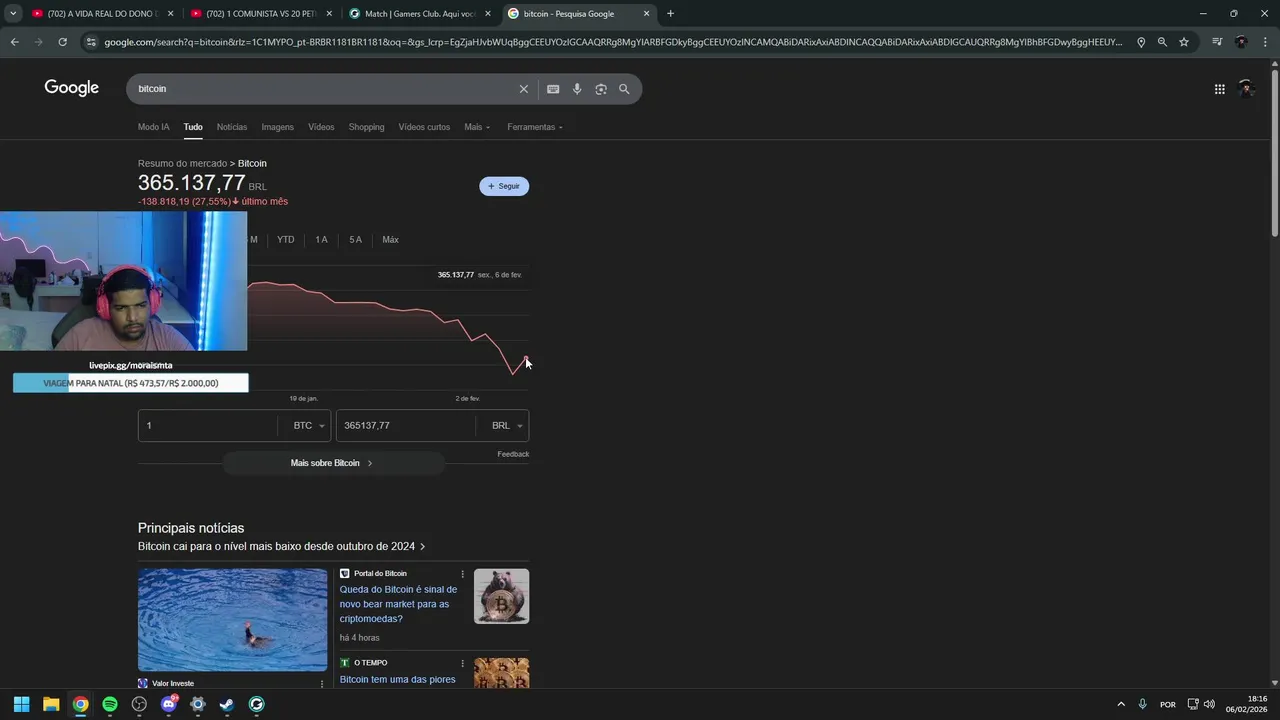Viewport: 1280px width, 720px height.
Task: Open Windows Start menu
Action: pos(21,704)
